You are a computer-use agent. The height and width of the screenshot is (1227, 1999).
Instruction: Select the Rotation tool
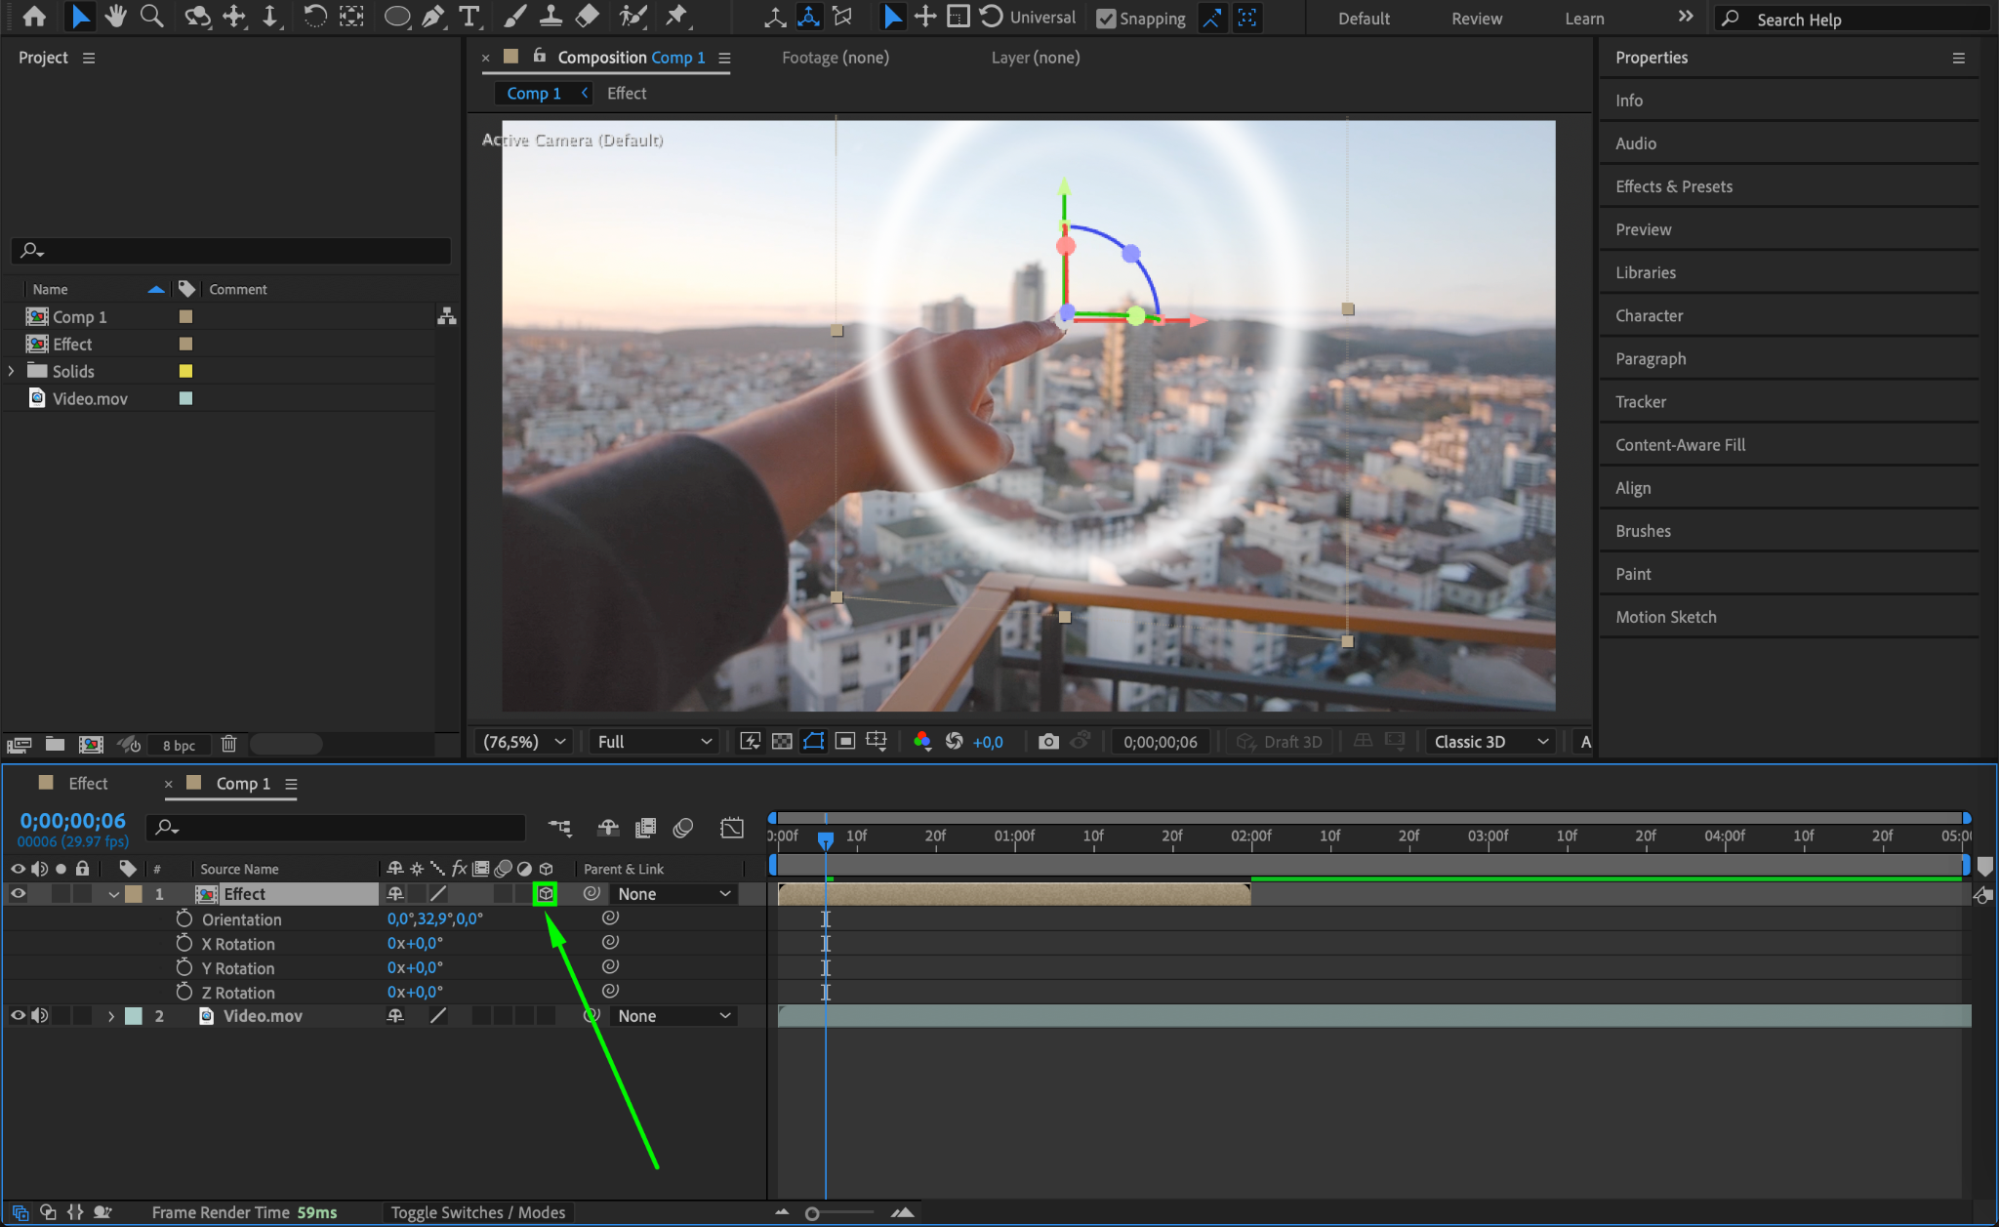[314, 16]
